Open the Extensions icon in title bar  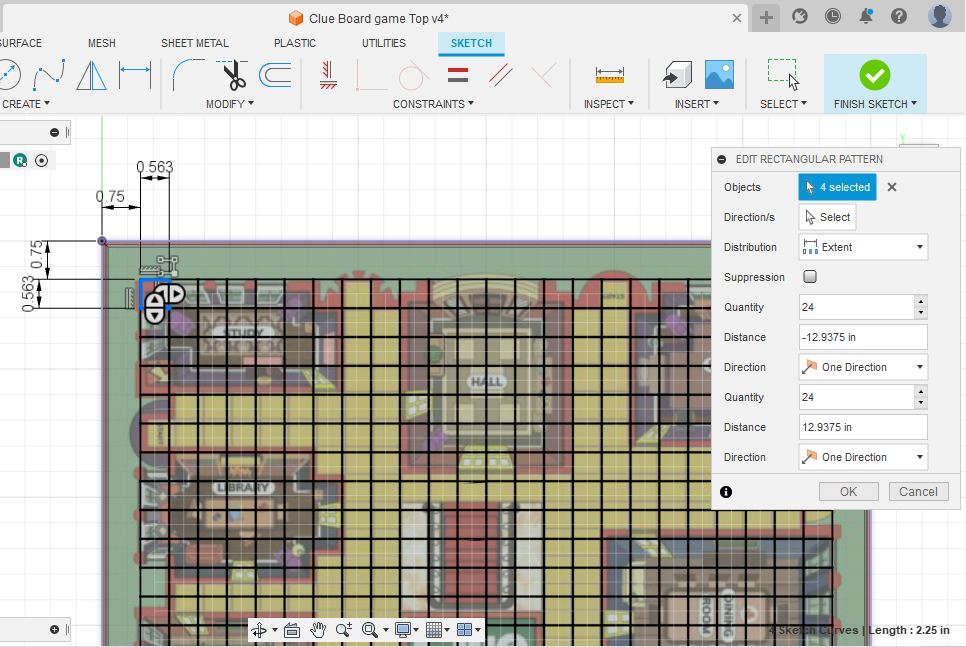(x=800, y=16)
